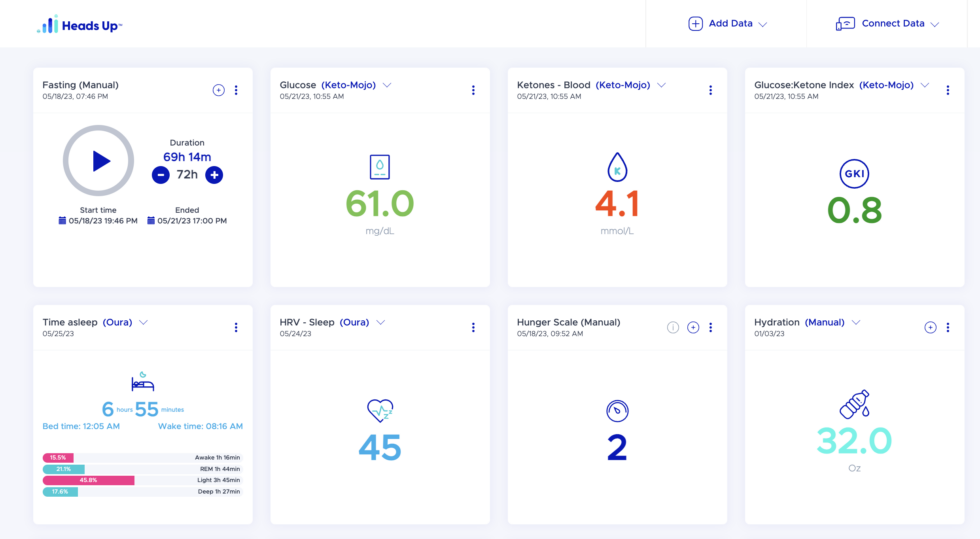This screenshot has height=539, width=980.
Task: Start the fasting timer play button
Action: tap(99, 161)
